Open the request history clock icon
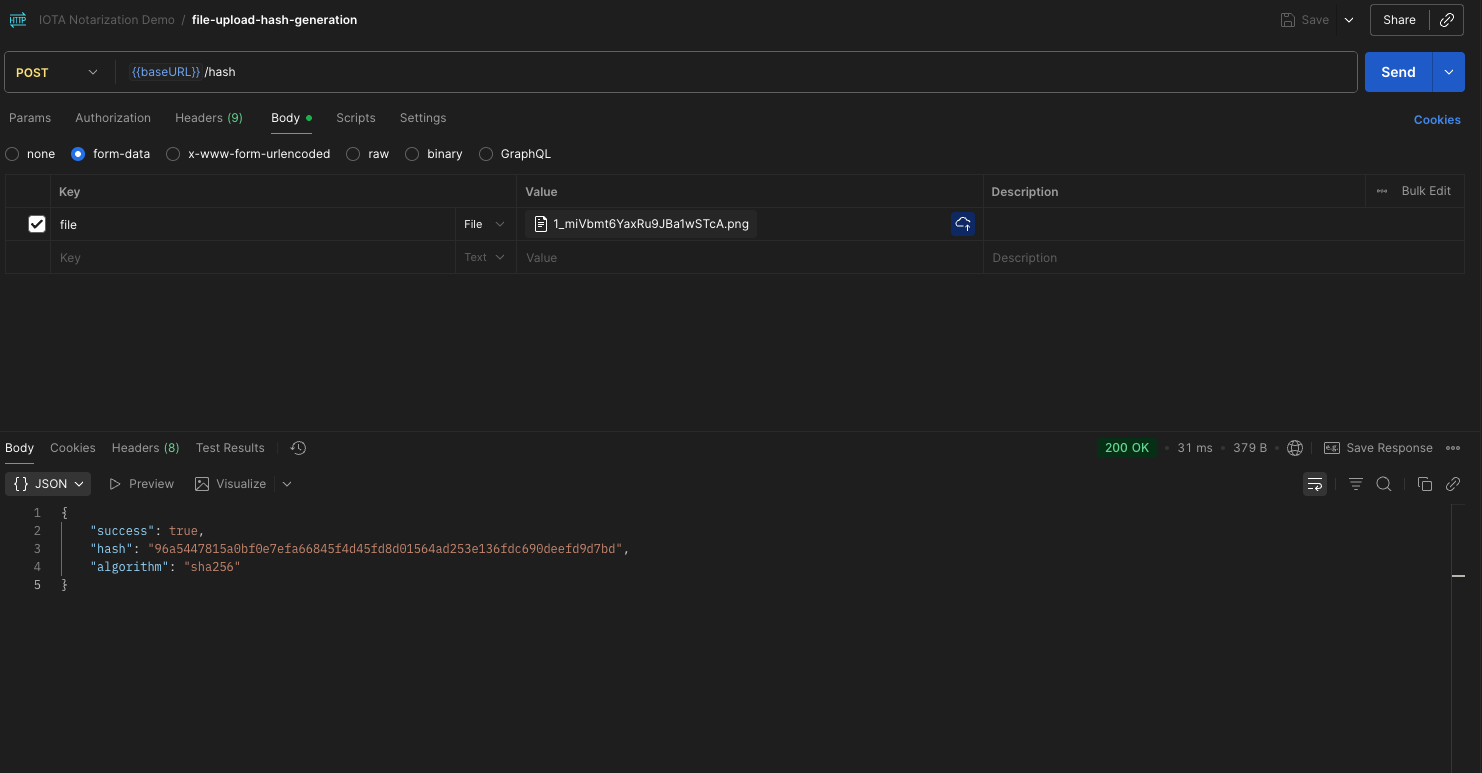 (x=297, y=448)
